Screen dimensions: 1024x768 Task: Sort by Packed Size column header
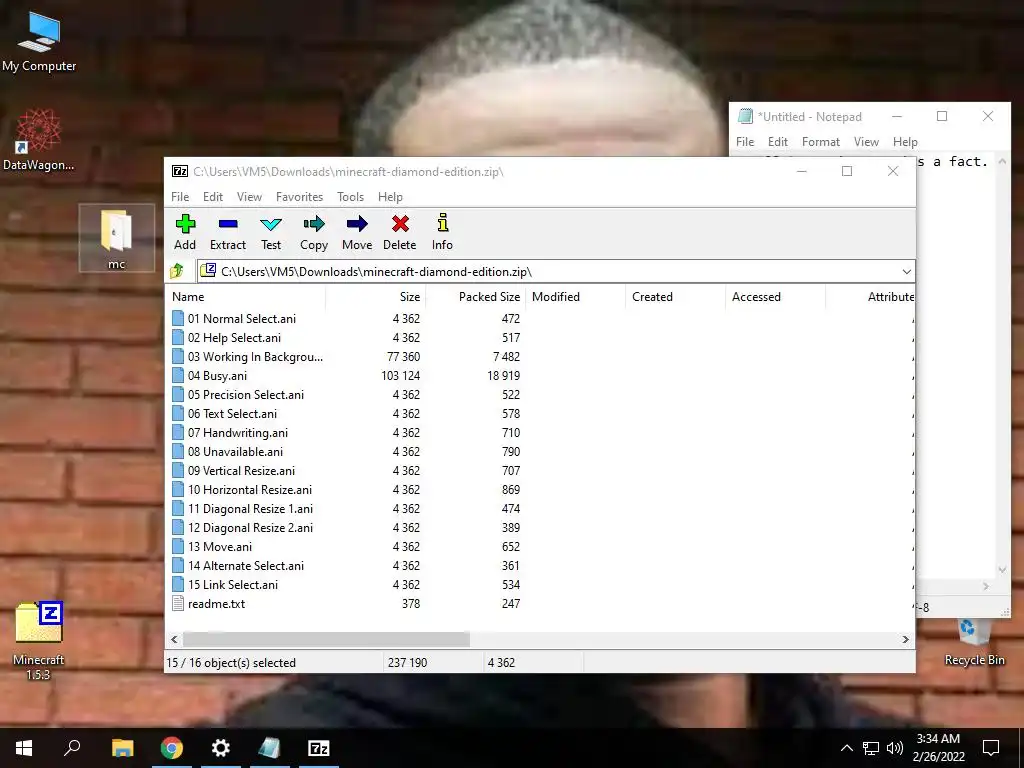pyautogui.click(x=475, y=296)
